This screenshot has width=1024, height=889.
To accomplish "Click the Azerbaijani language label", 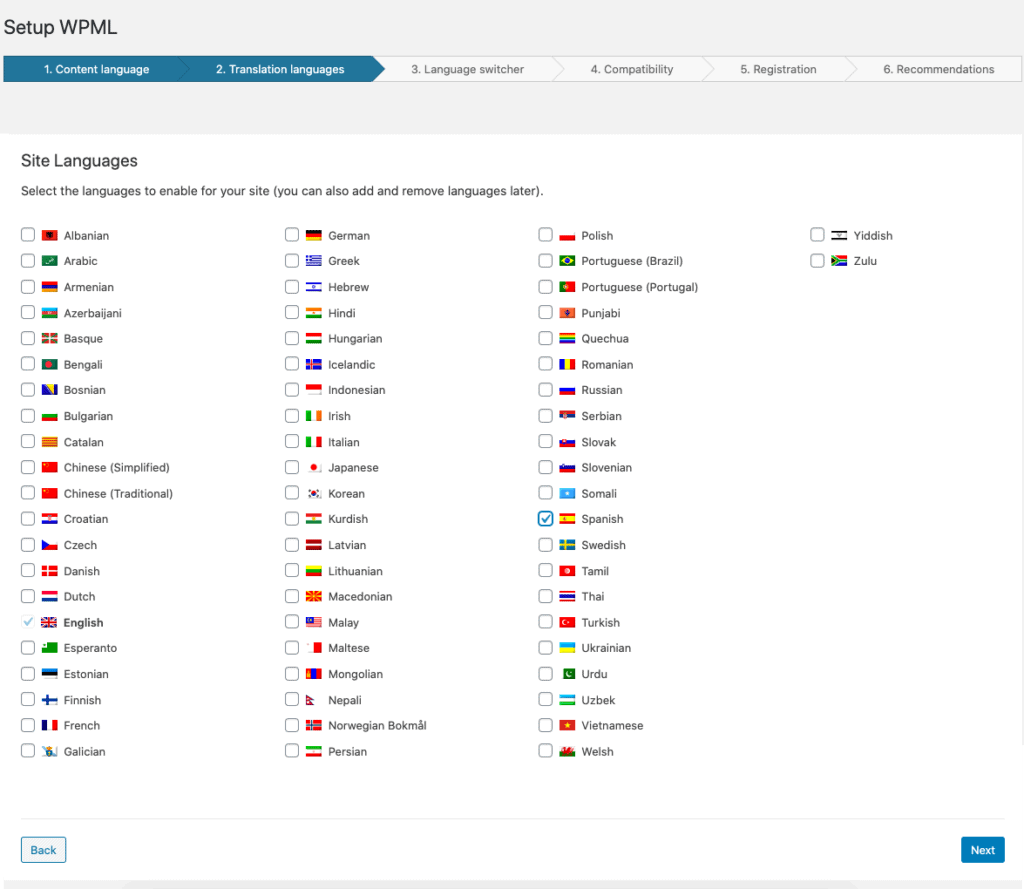I will point(93,313).
